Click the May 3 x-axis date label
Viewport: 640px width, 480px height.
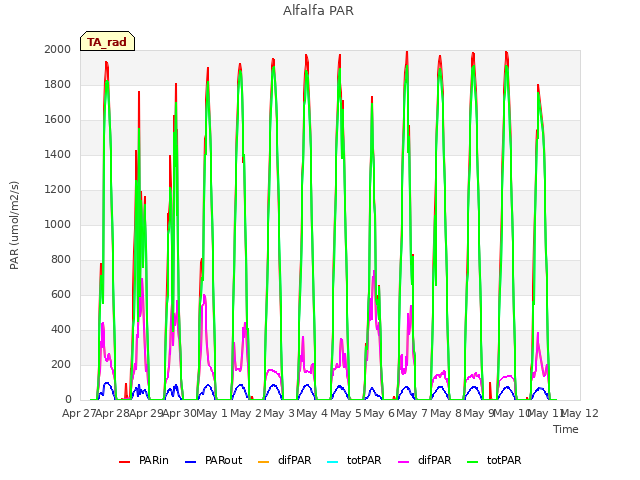(x=279, y=413)
